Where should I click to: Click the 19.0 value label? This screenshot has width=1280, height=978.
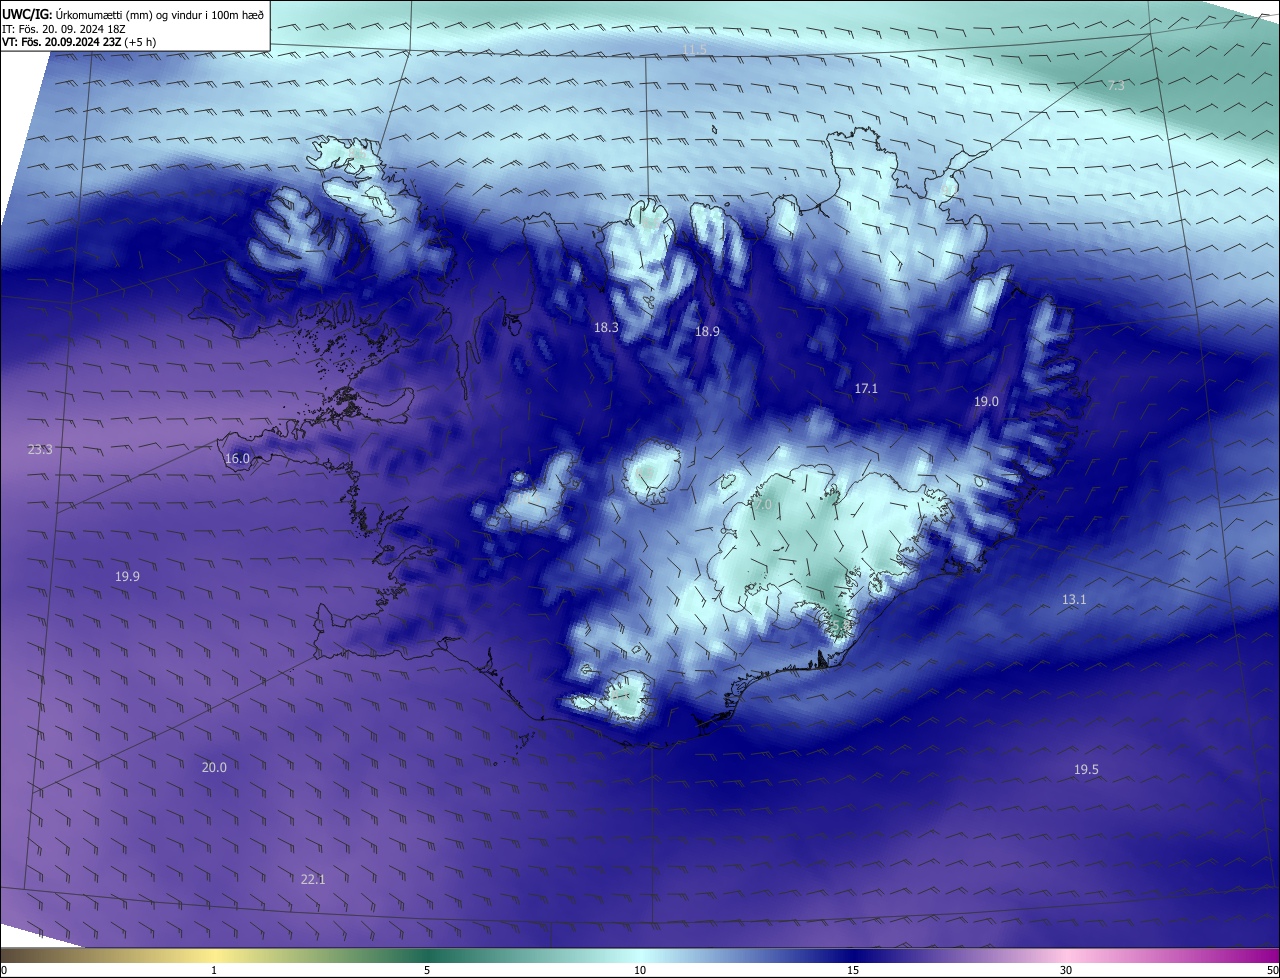click(x=986, y=402)
